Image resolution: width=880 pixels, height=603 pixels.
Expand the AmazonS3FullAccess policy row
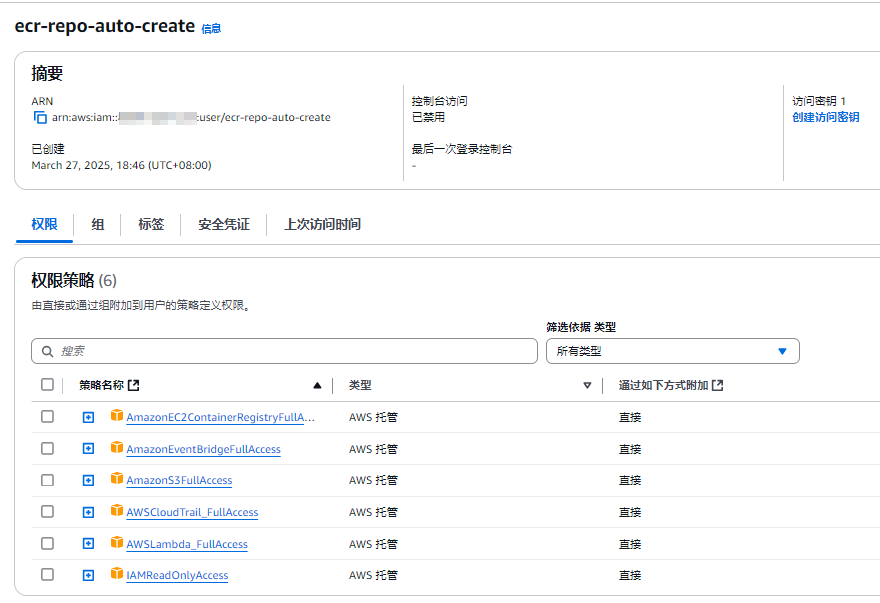(88, 481)
